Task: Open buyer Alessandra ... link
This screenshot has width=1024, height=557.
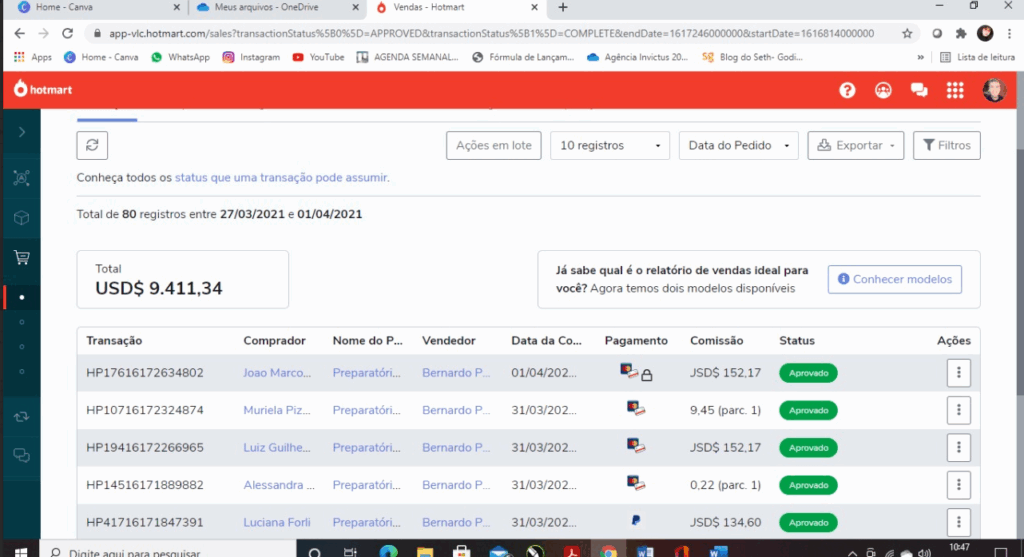Action: pos(279,485)
